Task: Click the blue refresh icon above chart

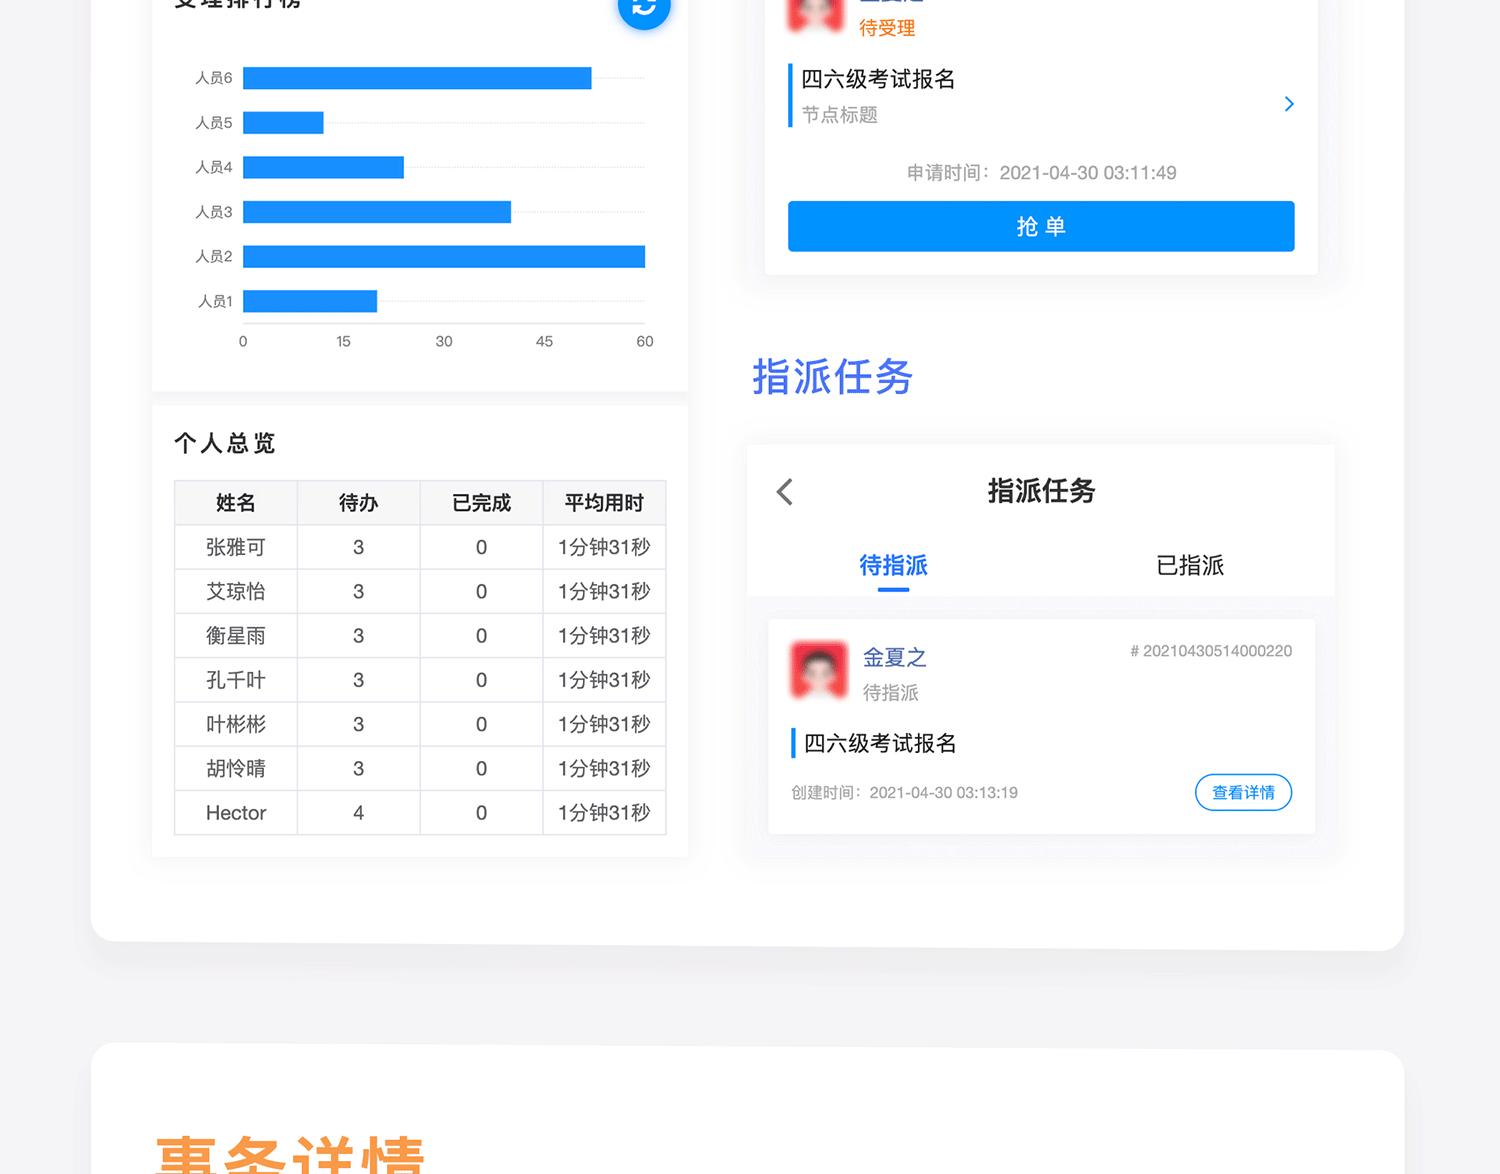Action: [x=644, y=8]
